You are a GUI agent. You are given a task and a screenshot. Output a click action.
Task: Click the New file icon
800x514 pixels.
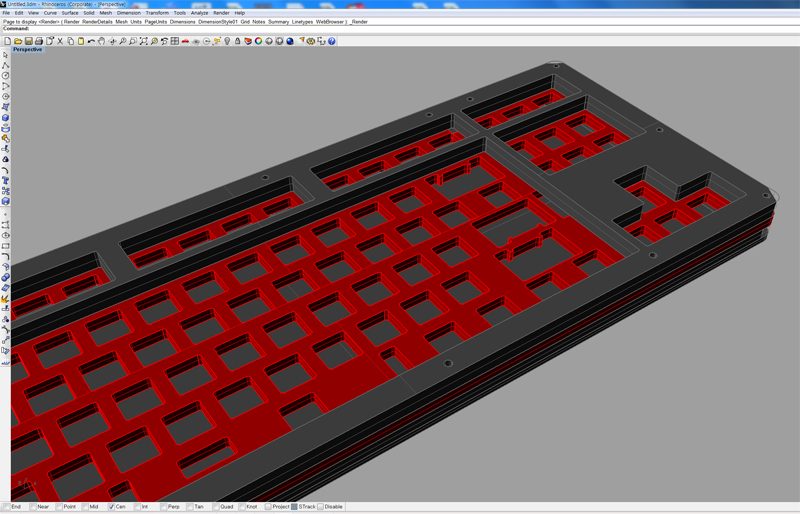pos(7,41)
